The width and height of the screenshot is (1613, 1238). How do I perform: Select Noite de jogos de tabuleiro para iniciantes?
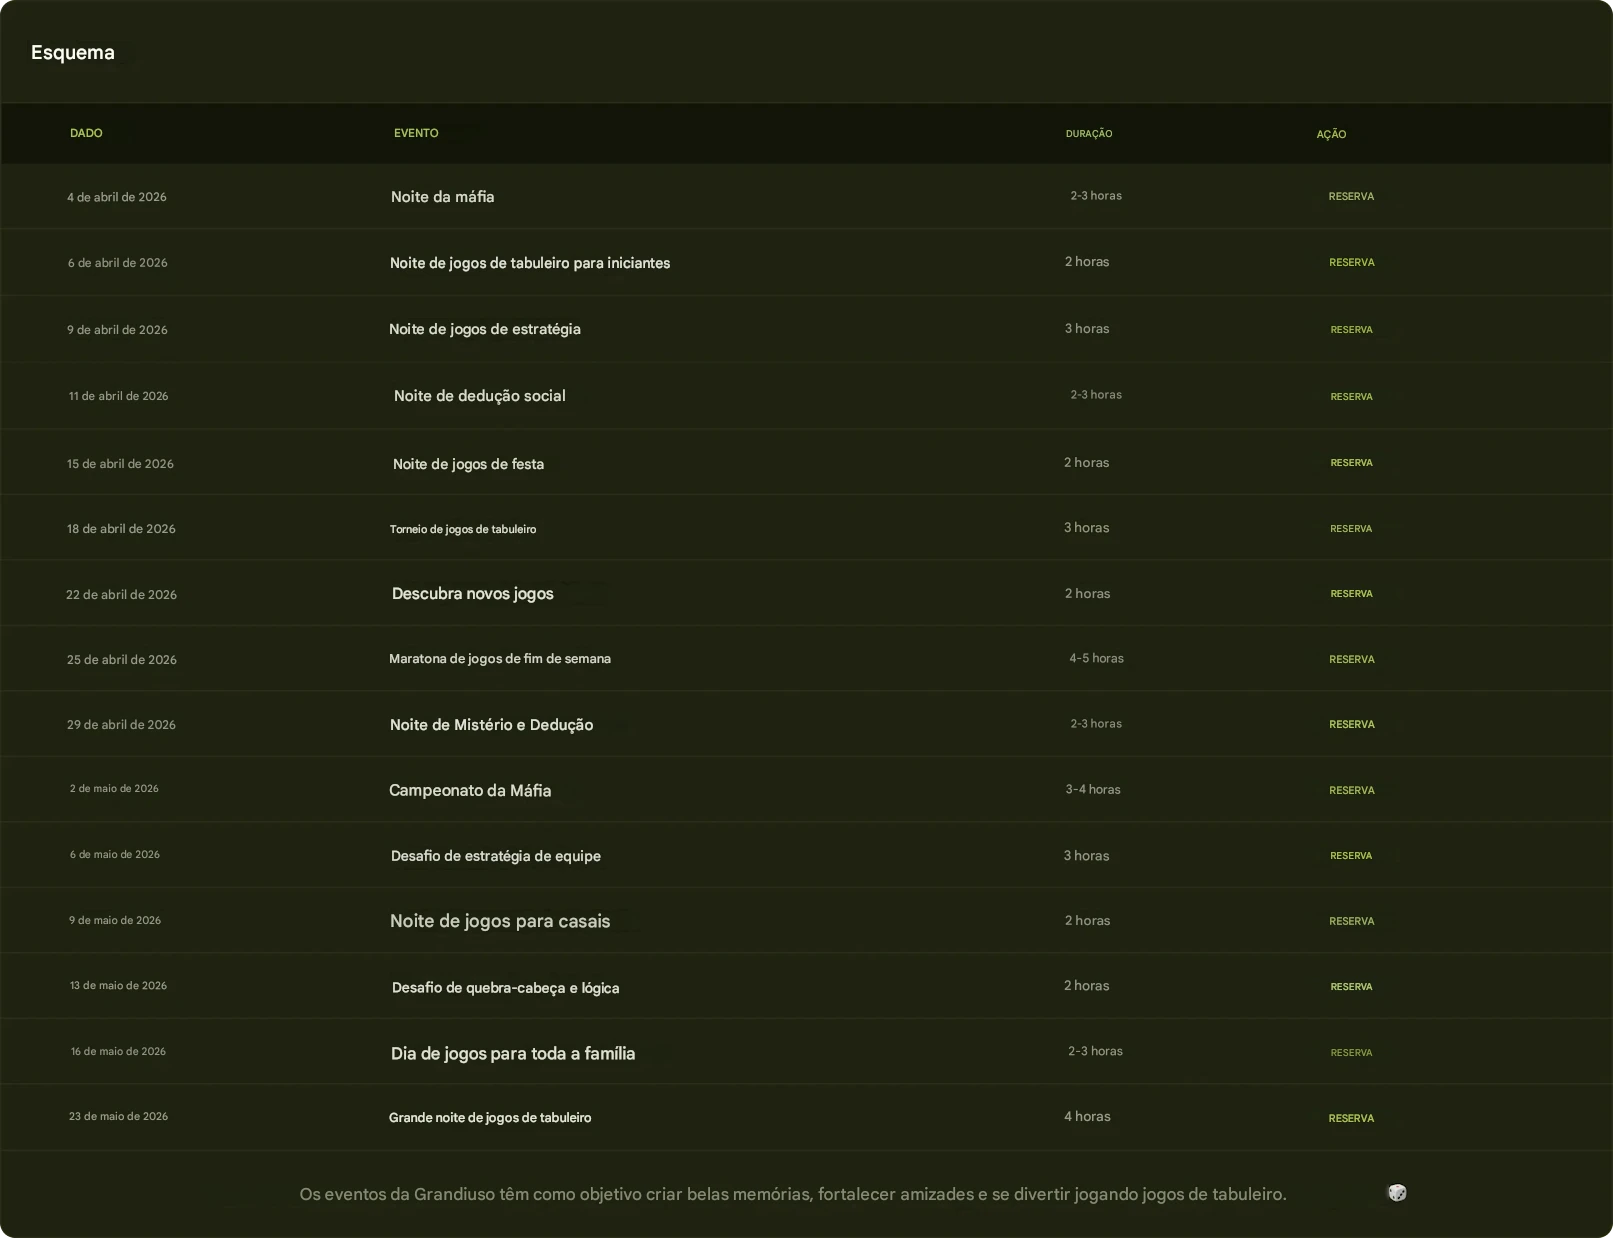530,263
